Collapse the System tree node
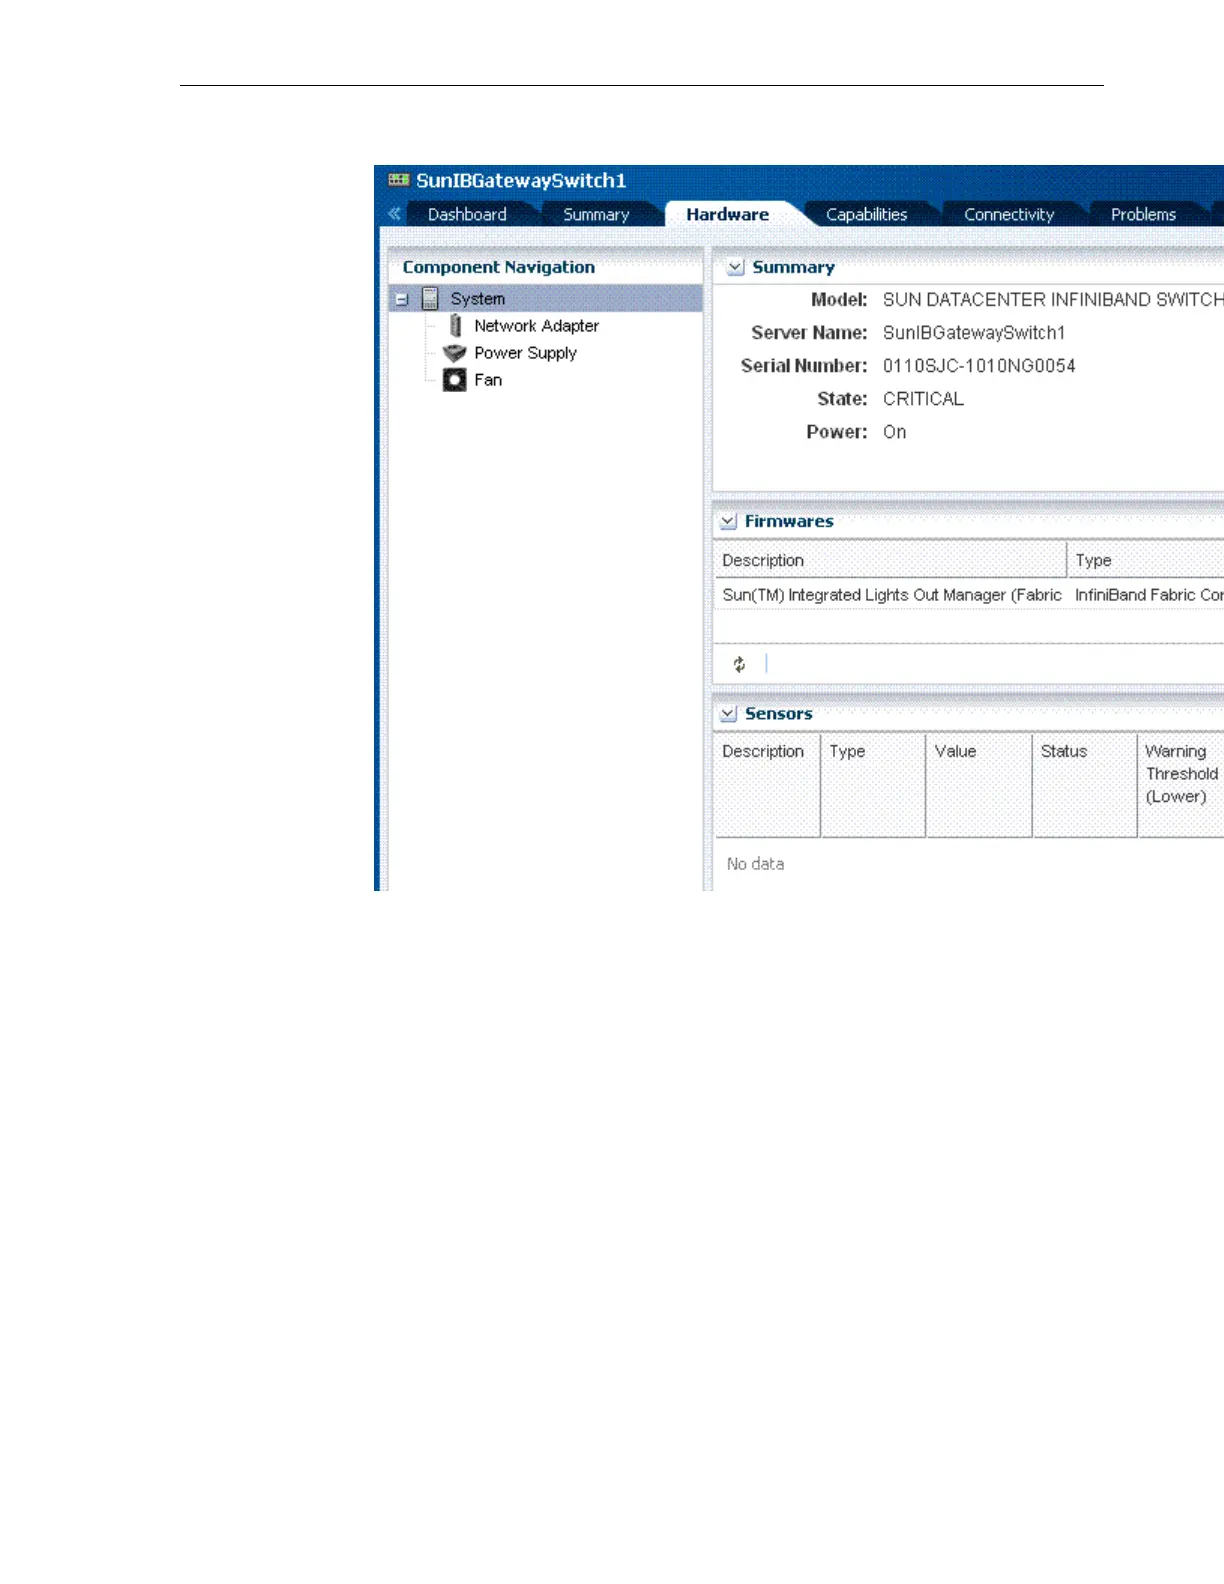Viewport: 1224px width, 1584px height. pyautogui.click(x=402, y=299)
